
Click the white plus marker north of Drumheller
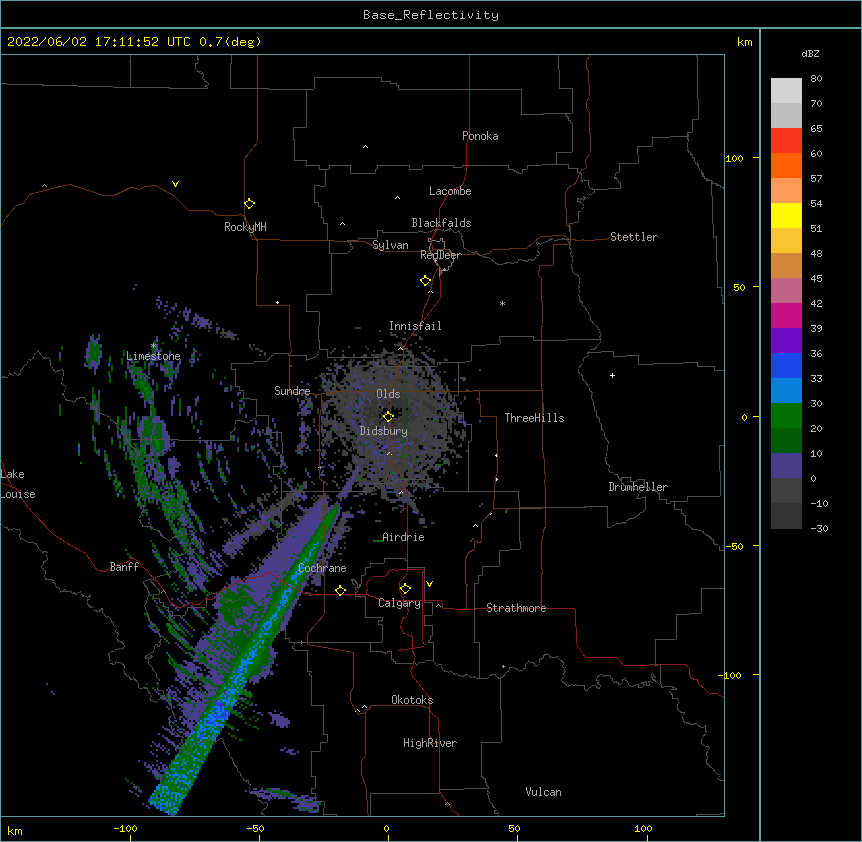click(x=612, y=375)
